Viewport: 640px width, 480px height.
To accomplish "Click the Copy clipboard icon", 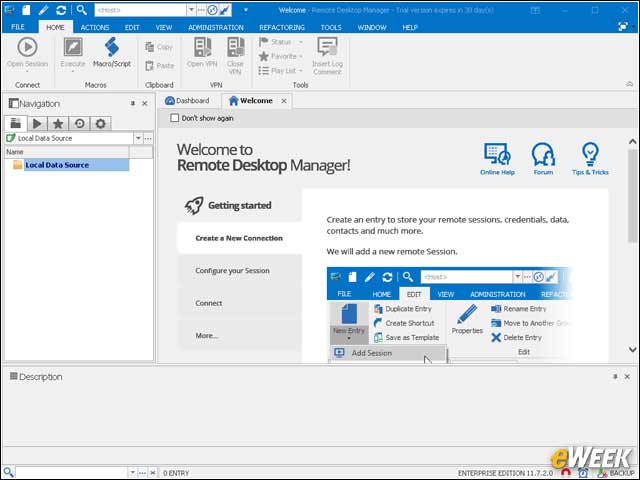I will (150, 47).
